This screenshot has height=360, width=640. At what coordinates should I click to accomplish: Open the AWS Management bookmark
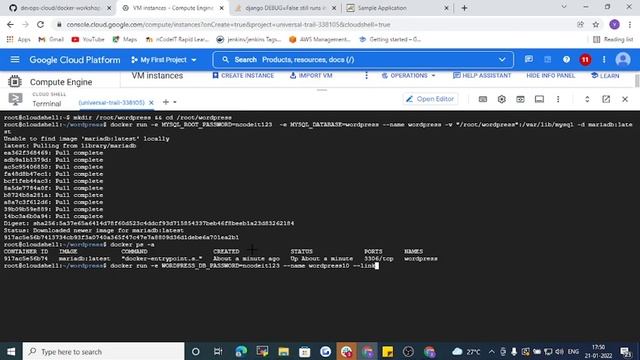pyautogui.click(x=320, y=39)
